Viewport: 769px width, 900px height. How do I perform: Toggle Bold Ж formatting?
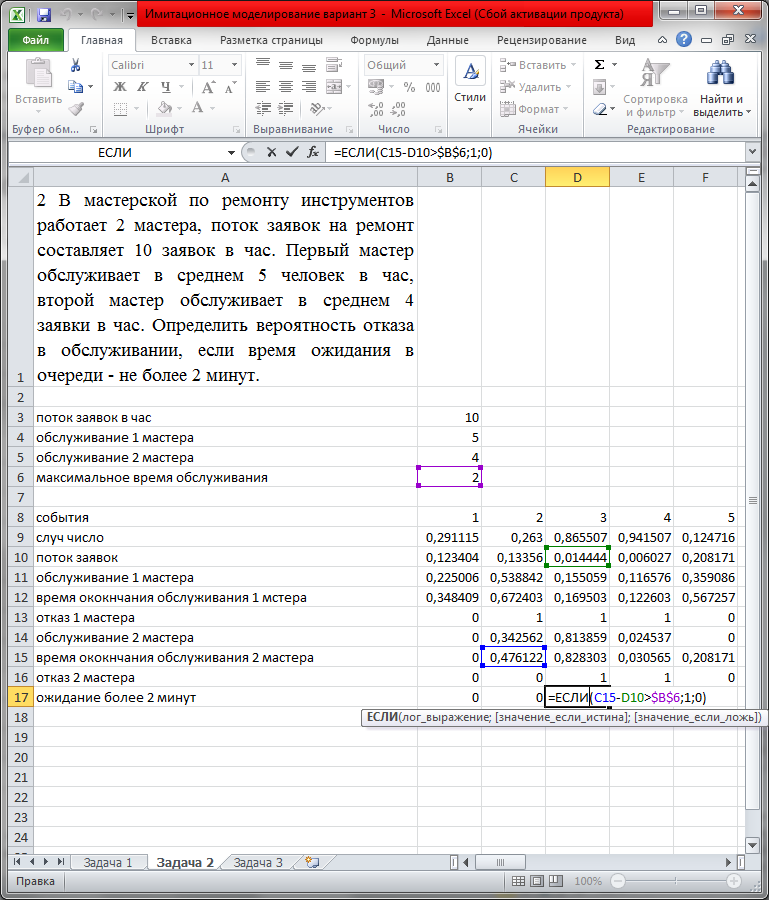click(120, 87)
